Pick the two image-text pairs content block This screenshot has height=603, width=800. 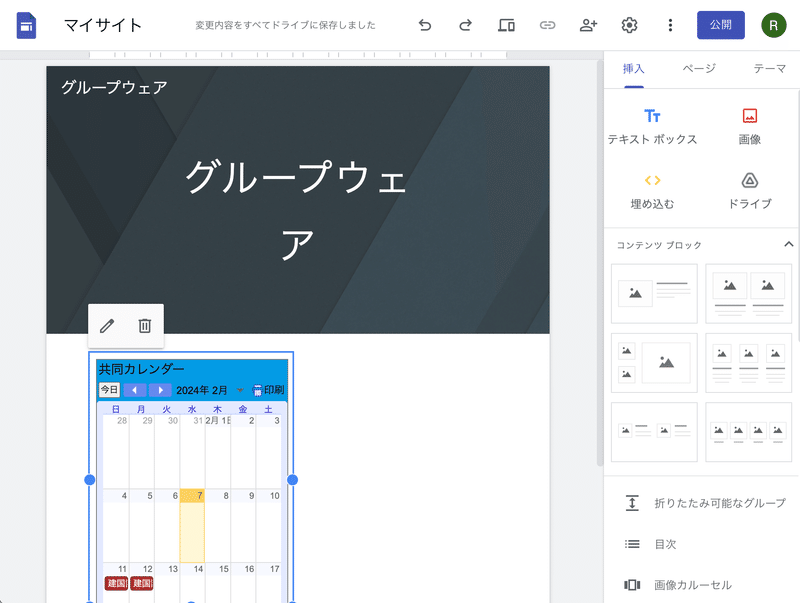coord(654,432)
